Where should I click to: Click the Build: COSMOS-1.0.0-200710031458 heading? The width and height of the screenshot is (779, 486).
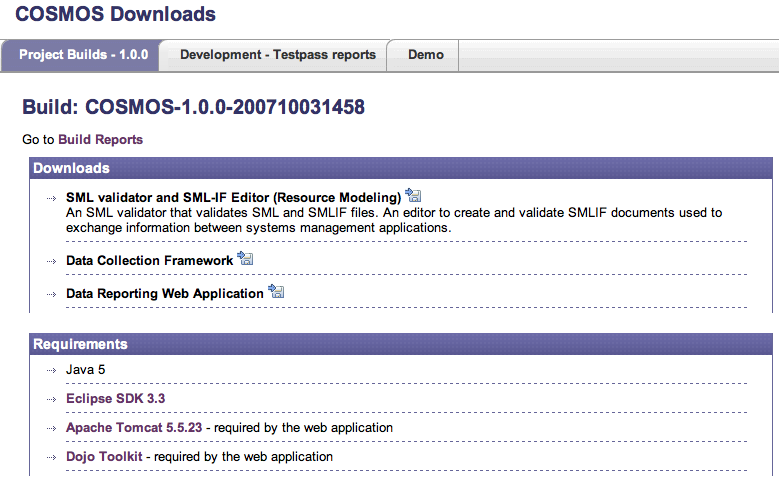pyautogui.click(x=193, y=107)
